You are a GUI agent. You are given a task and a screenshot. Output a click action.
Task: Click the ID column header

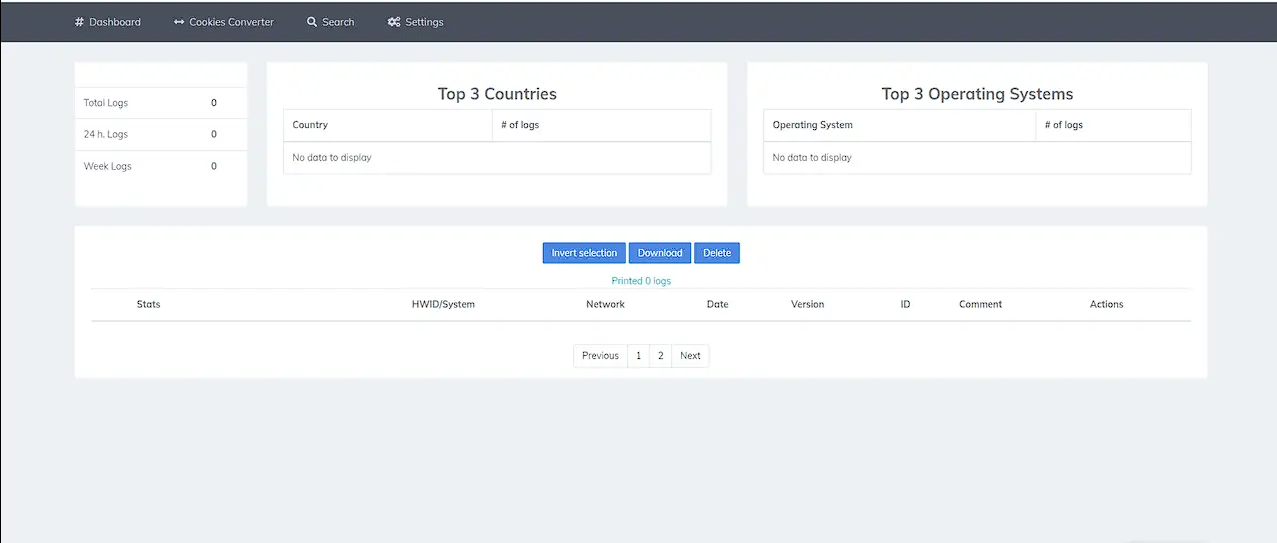click(x=905, y=304)
